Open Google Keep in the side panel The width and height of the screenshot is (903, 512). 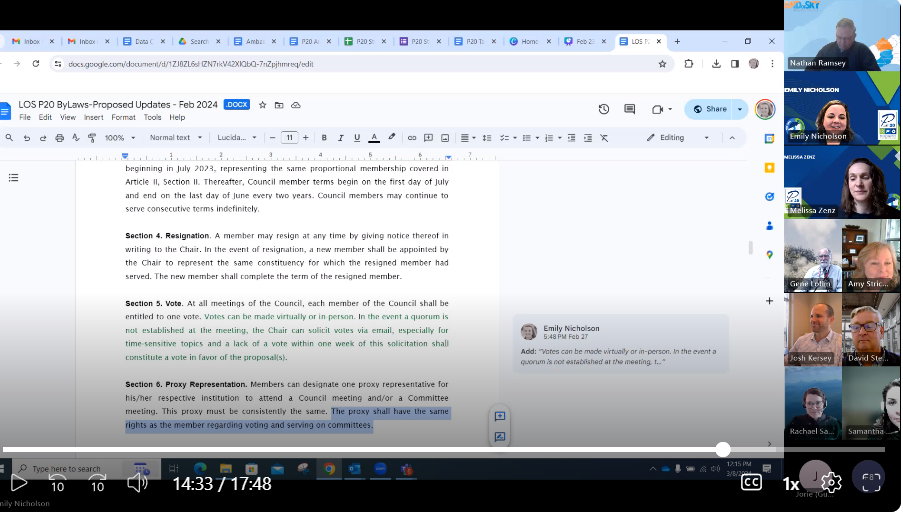(x=769, y=168)
